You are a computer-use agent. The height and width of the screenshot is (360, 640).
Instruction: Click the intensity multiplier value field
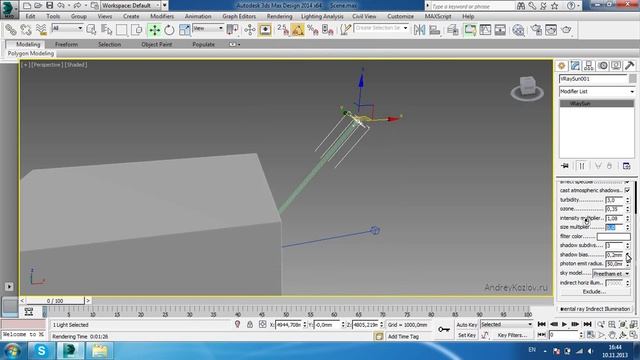tap(614, 218)
